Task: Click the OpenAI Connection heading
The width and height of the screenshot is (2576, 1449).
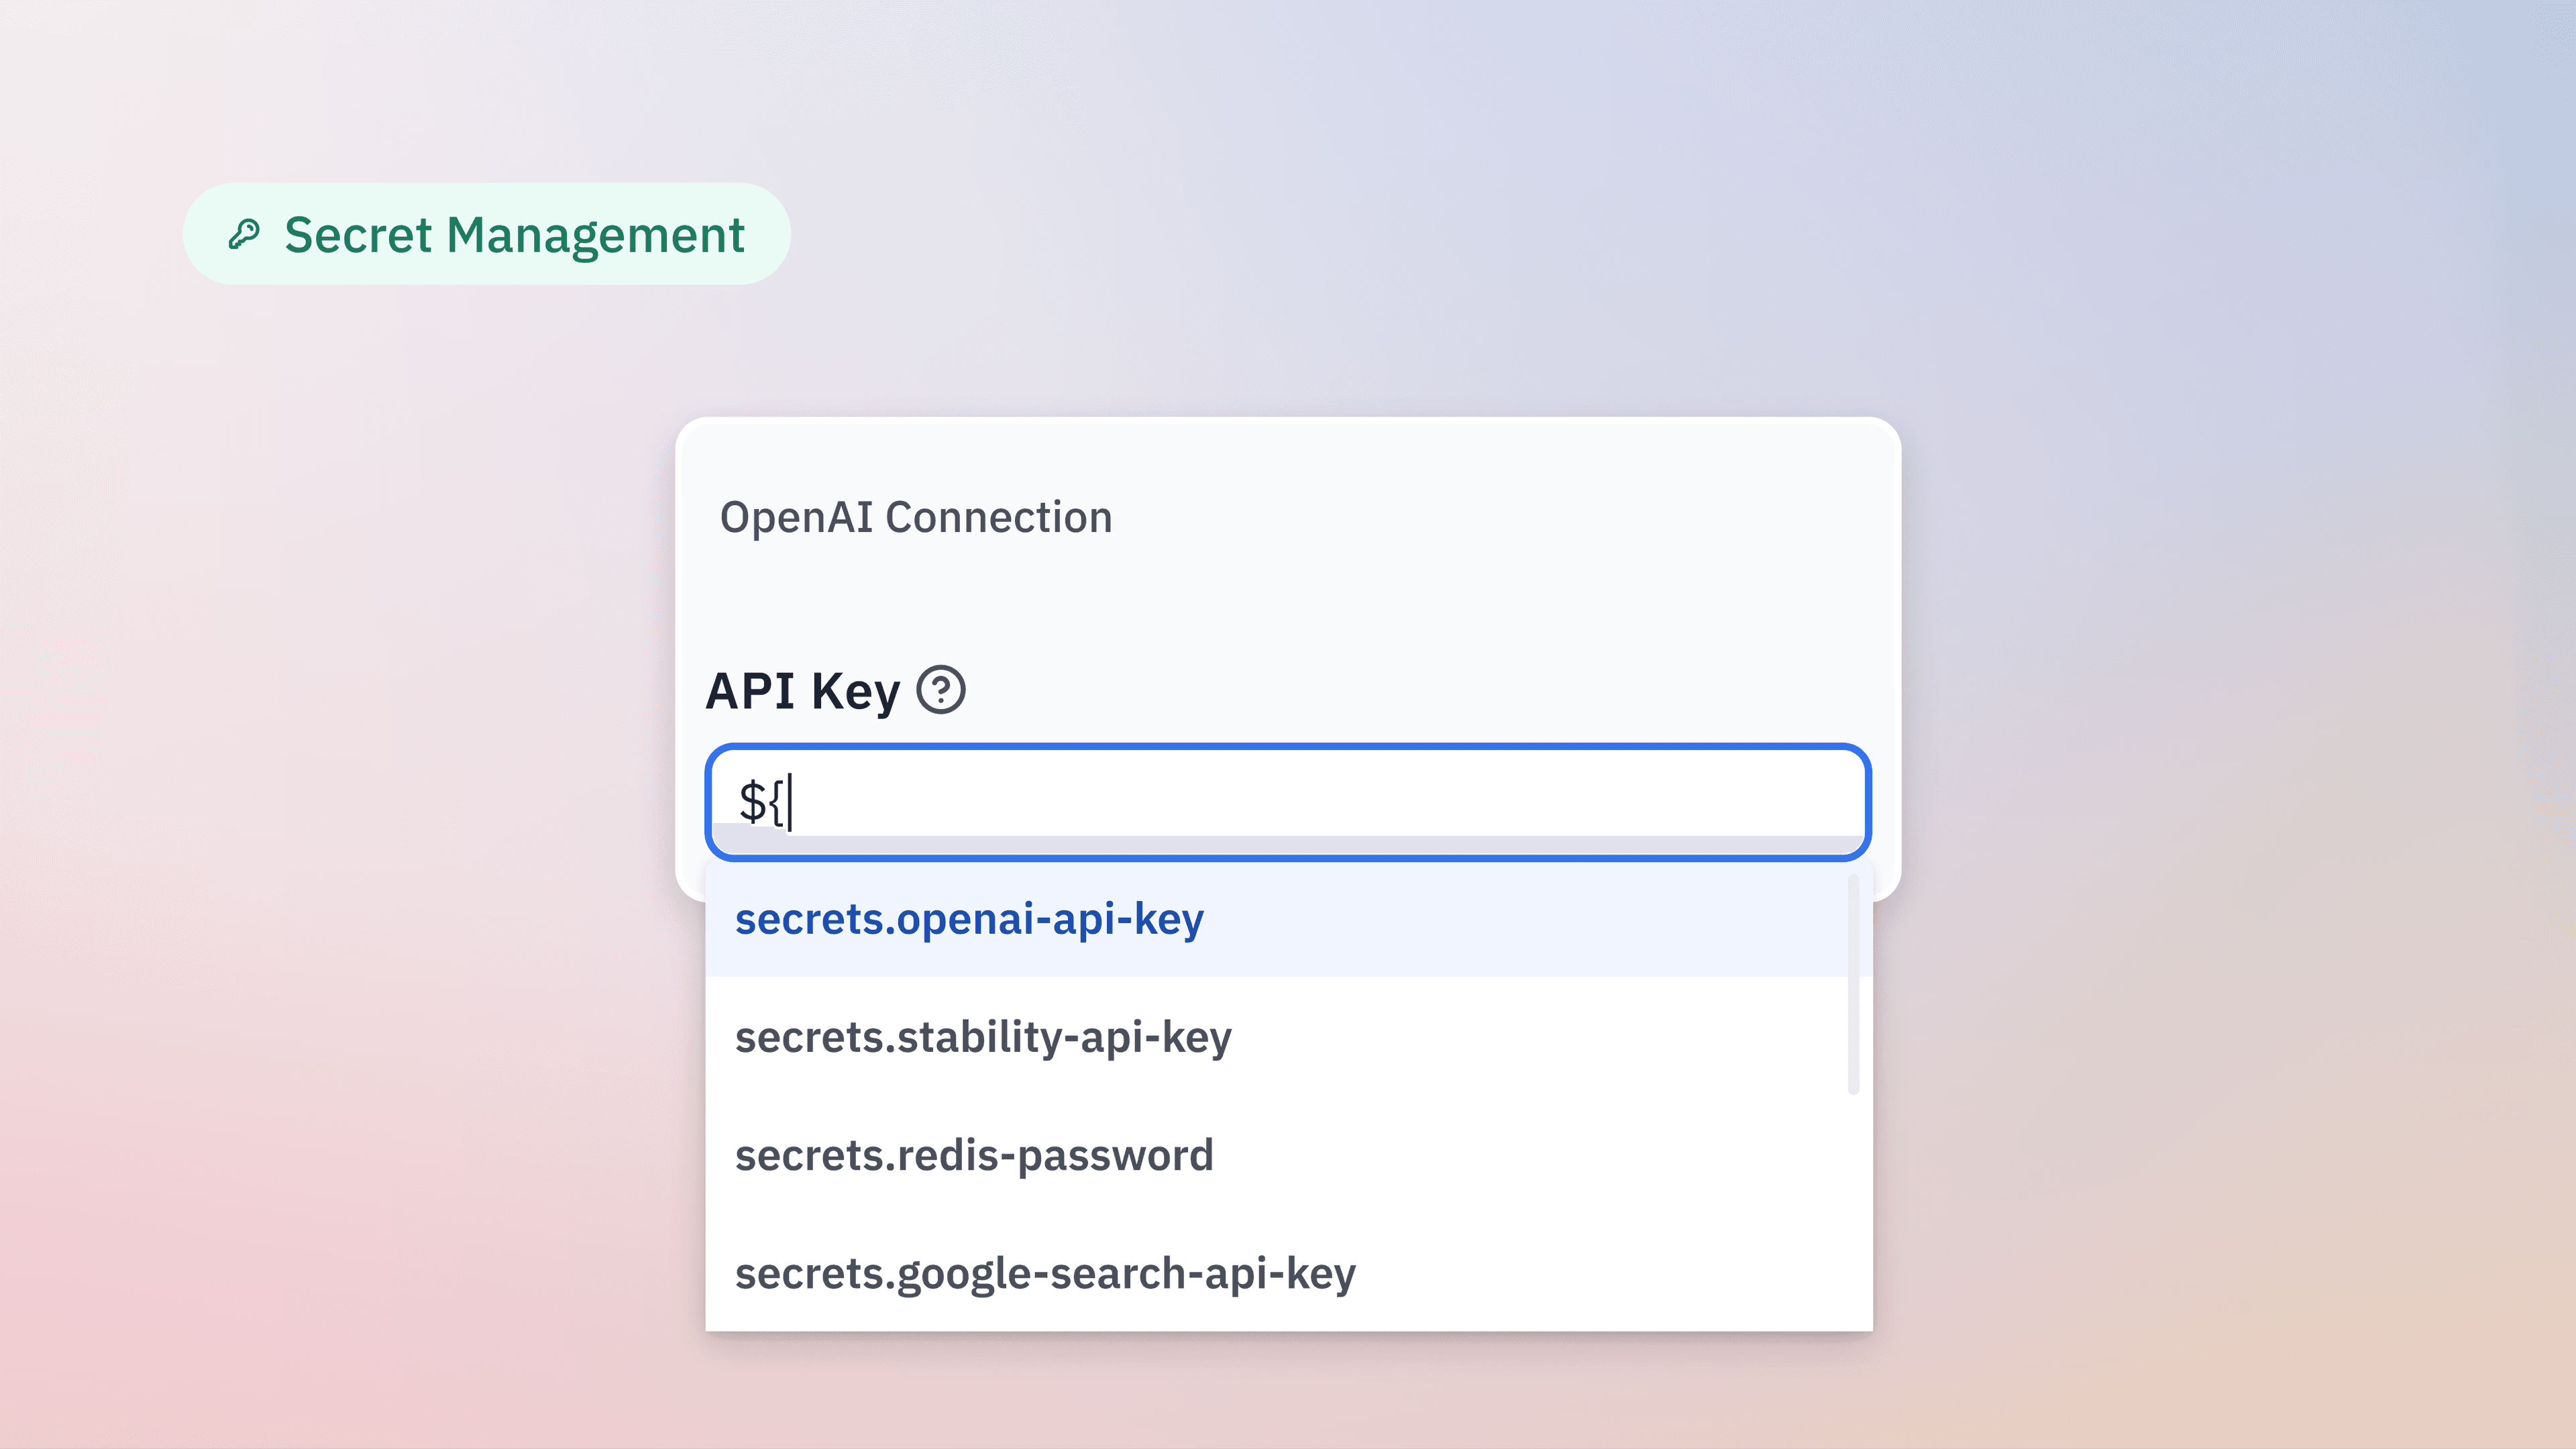Action: click(x=915, y=517)
